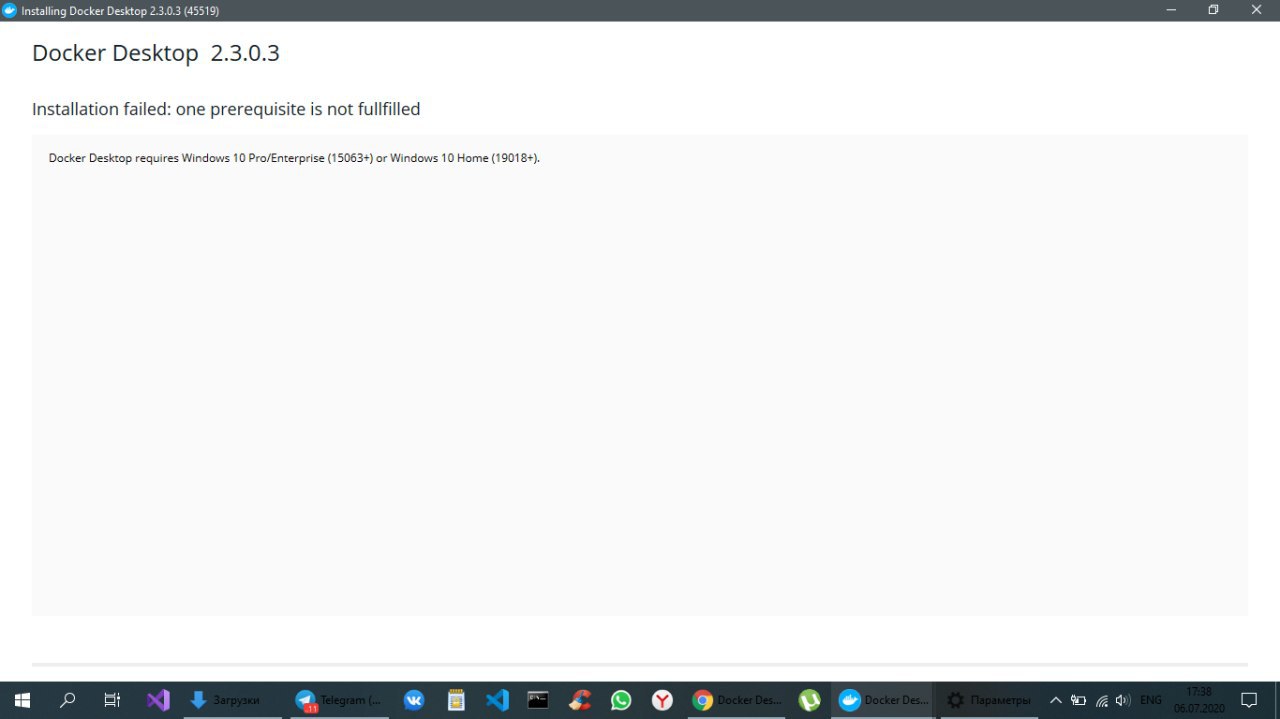
Task: Close the Docker installer window
Action: pos(1257,10)
